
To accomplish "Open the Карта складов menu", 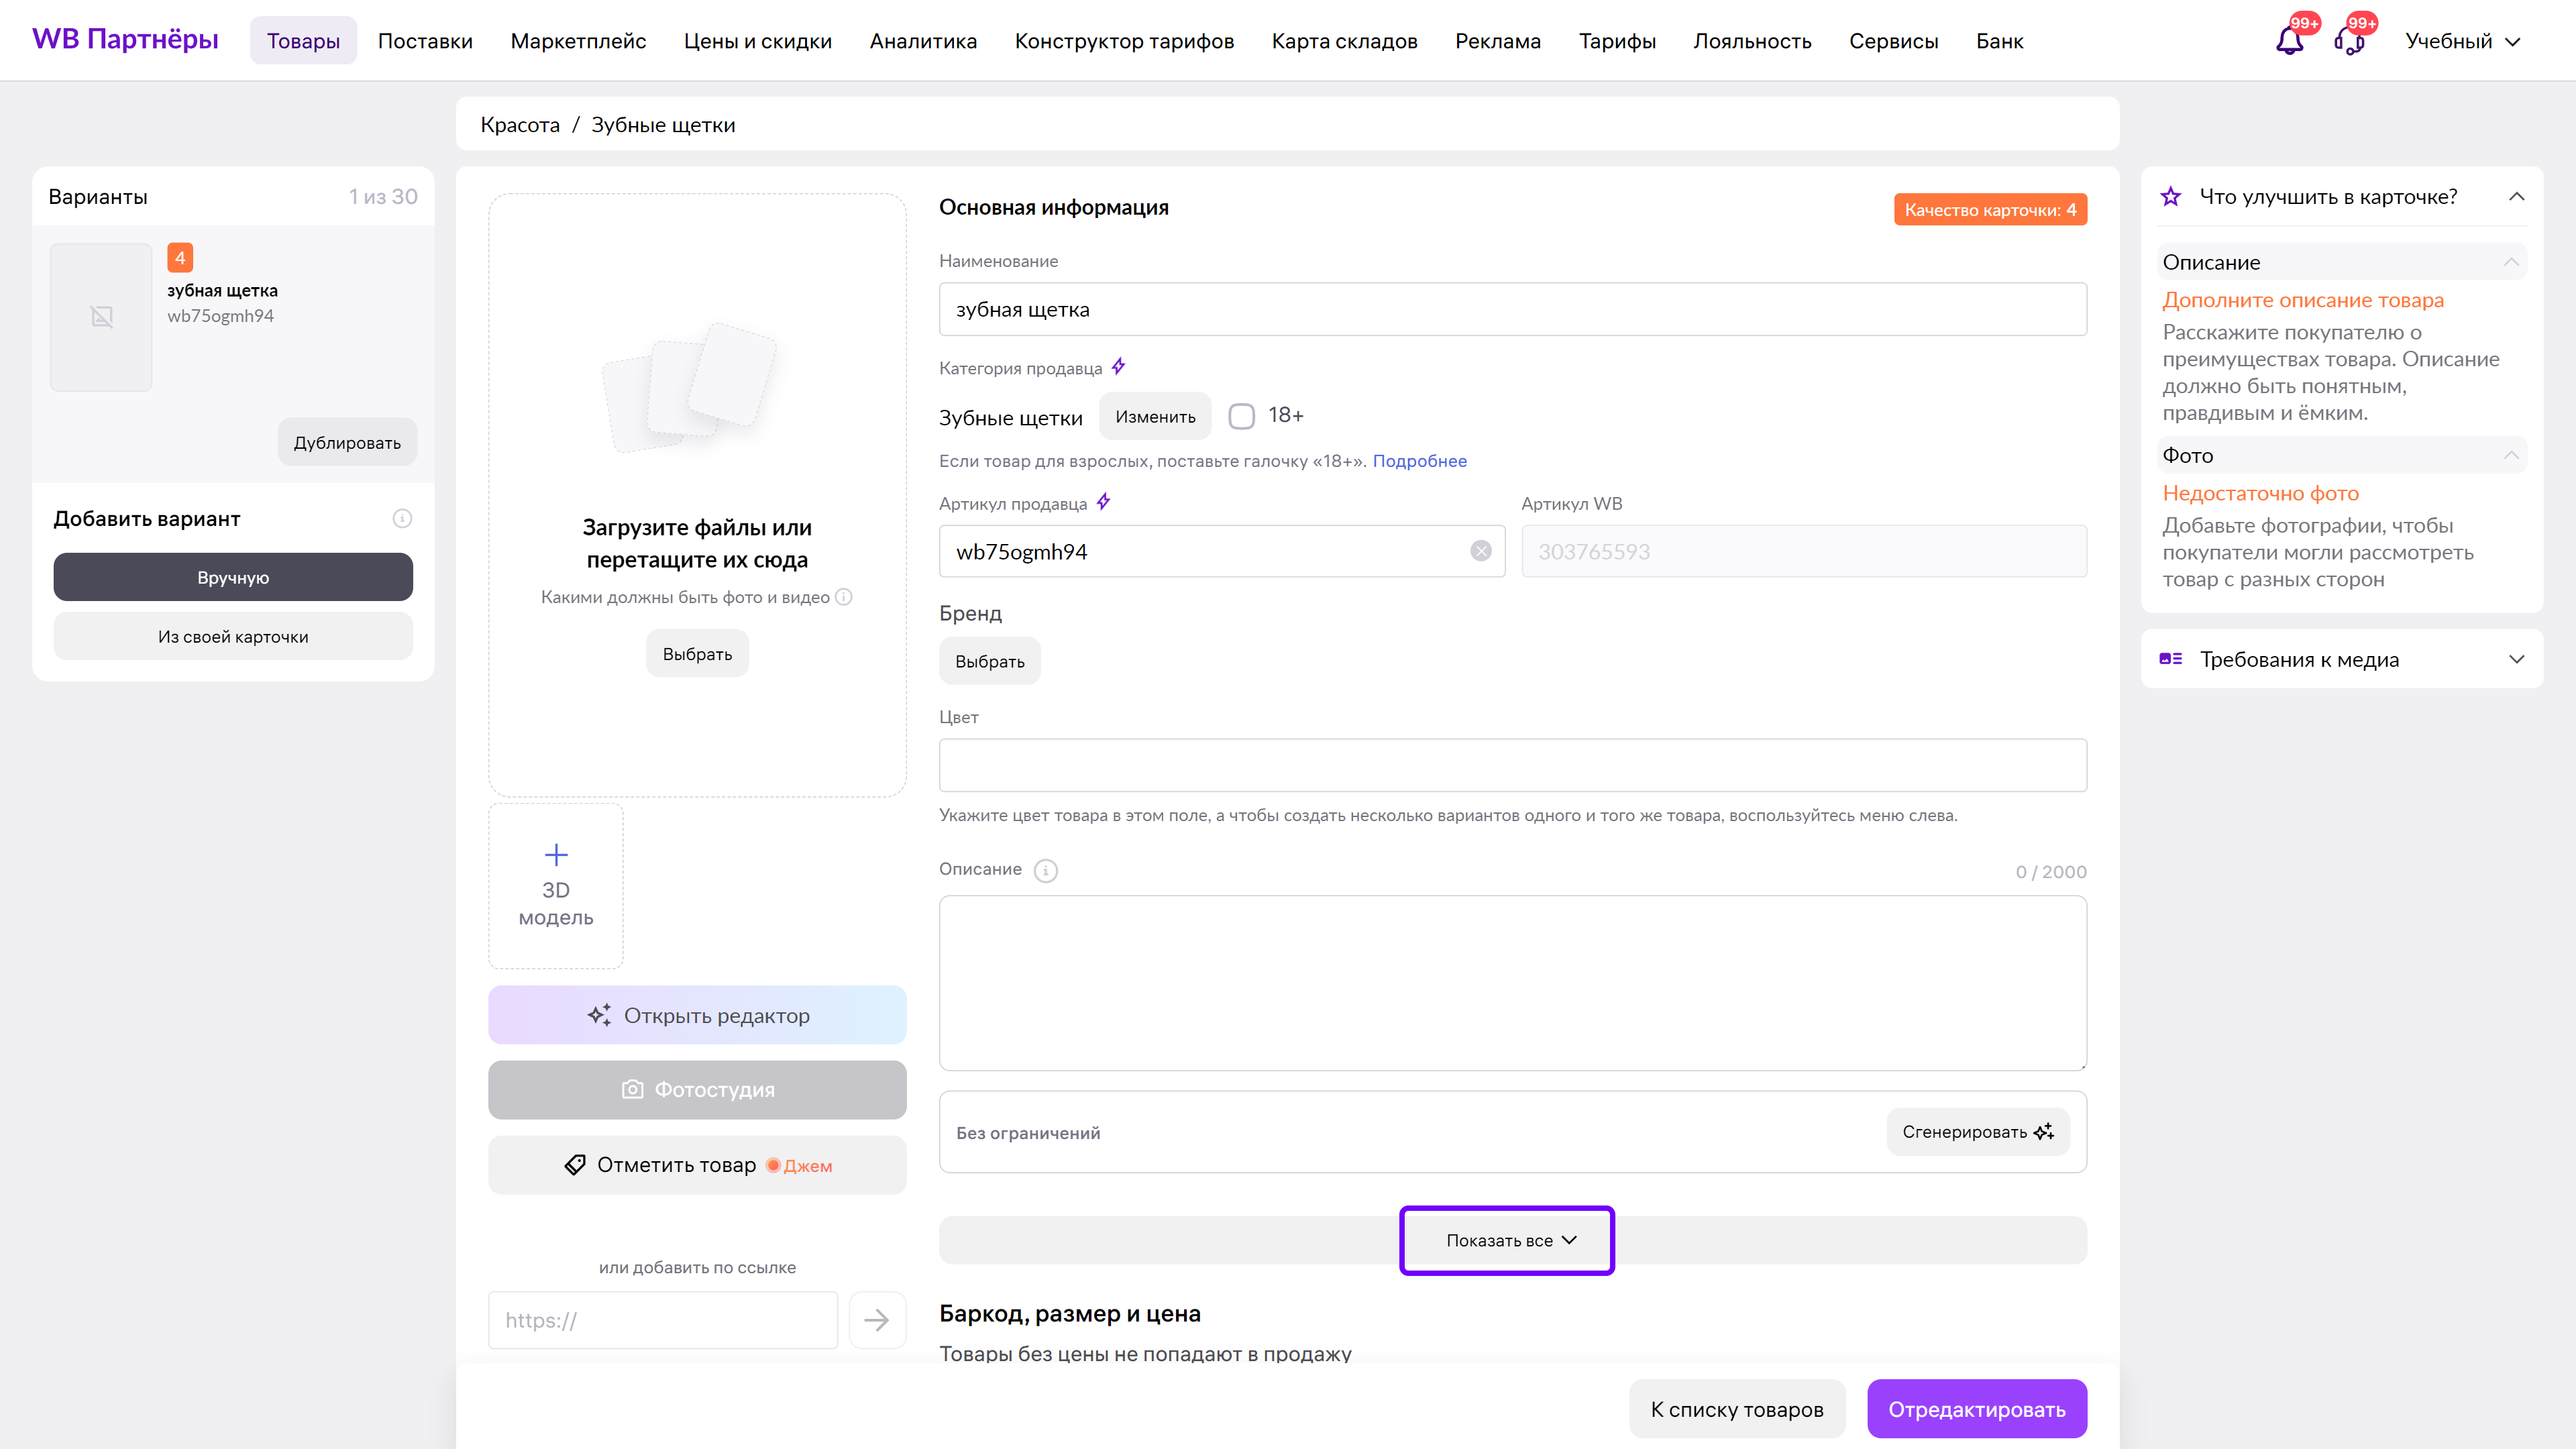I will coord(1344,41).
